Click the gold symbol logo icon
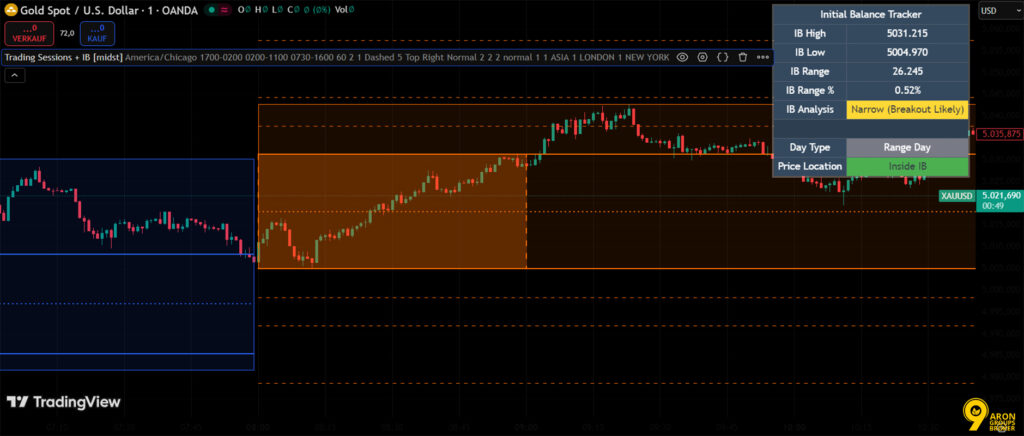The width and height of the screenshot is (1024, 436). point(10,10)
